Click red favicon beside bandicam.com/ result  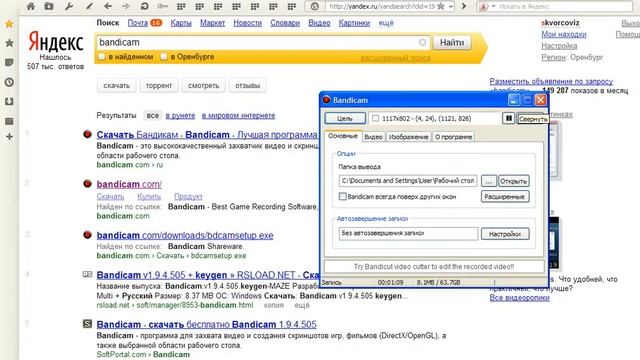(87, 184)
